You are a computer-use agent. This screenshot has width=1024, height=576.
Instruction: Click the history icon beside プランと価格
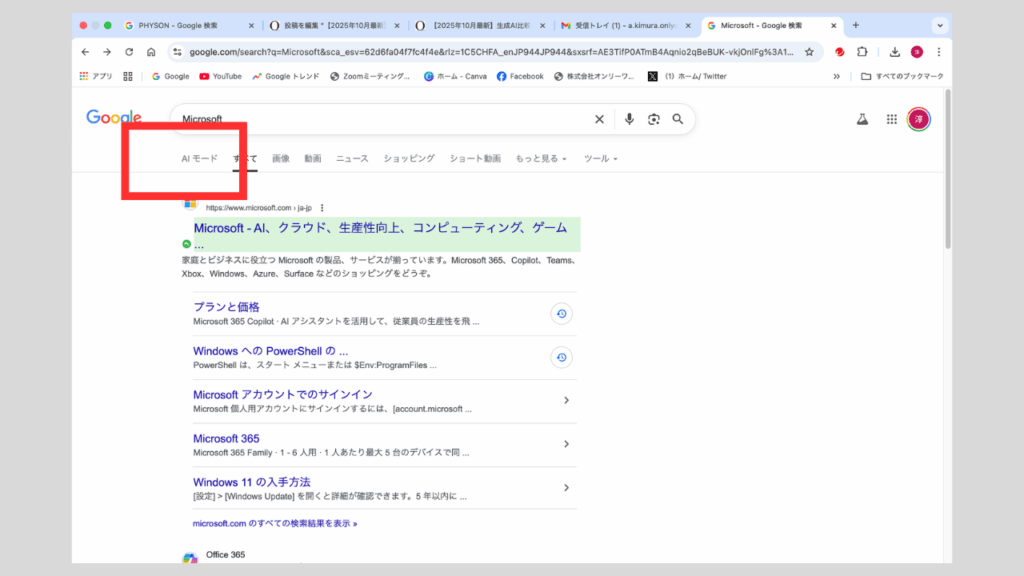pyautogui.click(x=562, y=314)
